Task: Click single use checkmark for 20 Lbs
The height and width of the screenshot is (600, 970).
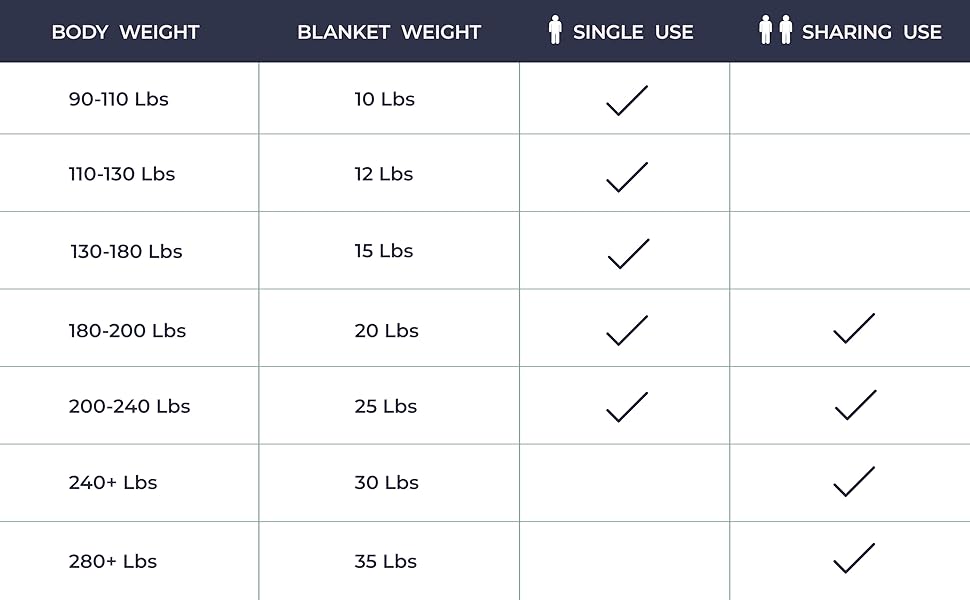Action: click(627, 330)
